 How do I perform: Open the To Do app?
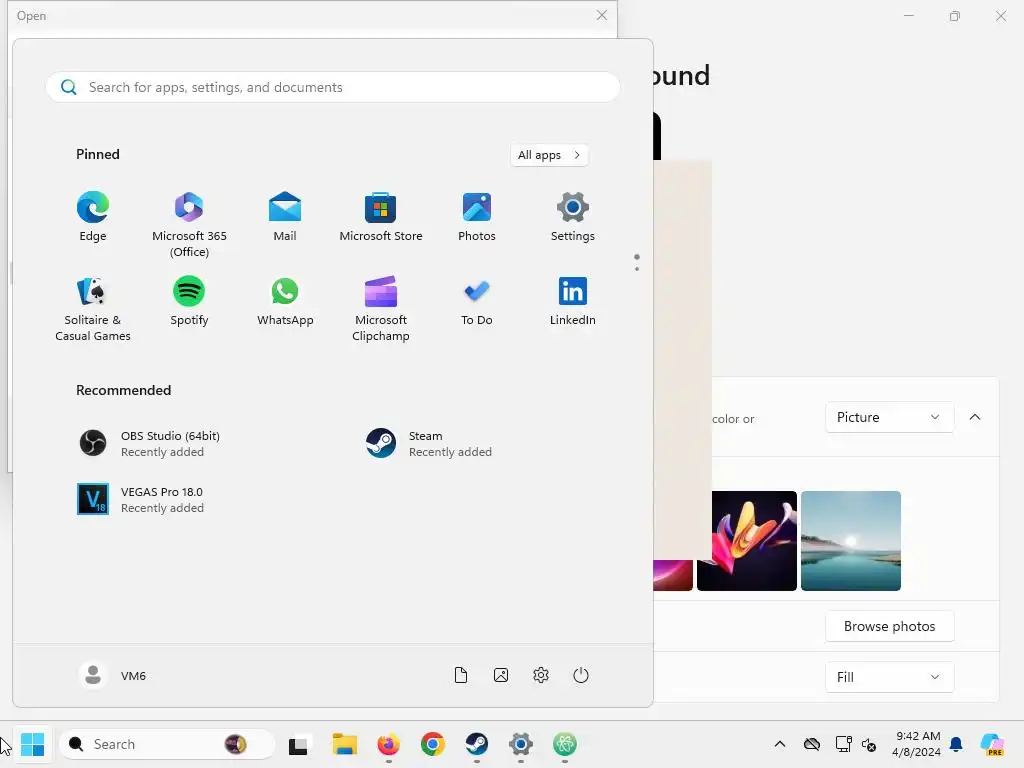pyautogui.click(x=477, y=301)
